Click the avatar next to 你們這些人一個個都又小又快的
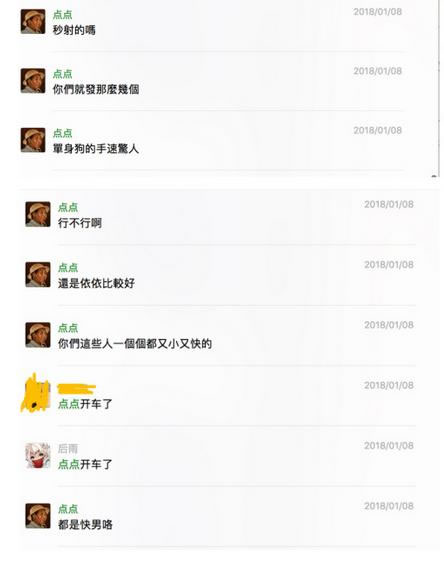Image resolution: width=444 pixels, height=579 pixels. (x=38, y=335)
